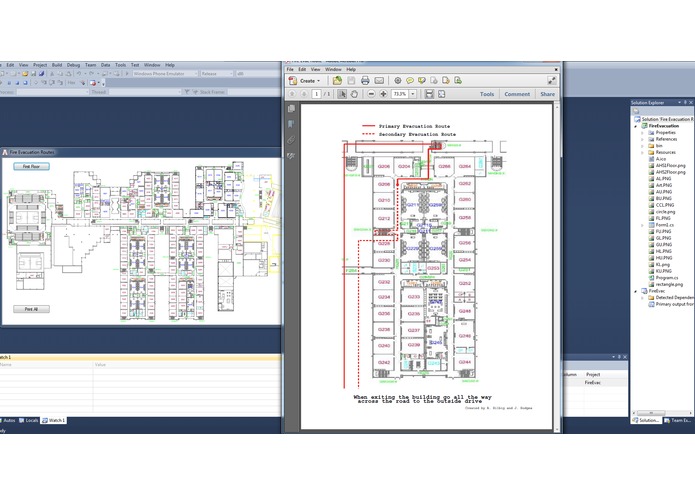The height and width of the screenshot is (494, 695).
Task: Click Acrobat document vertical scrollbar
Action: click(x=557, y=266)
